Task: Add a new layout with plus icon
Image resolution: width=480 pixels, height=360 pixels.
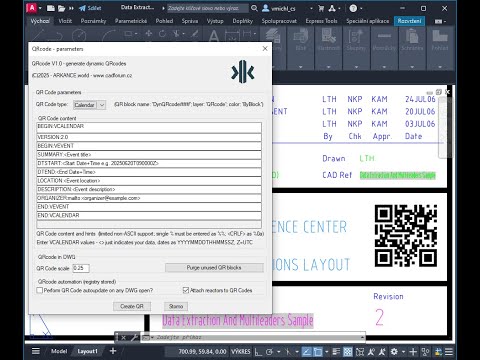Action: pyautogui.click(x=113, y=351)
